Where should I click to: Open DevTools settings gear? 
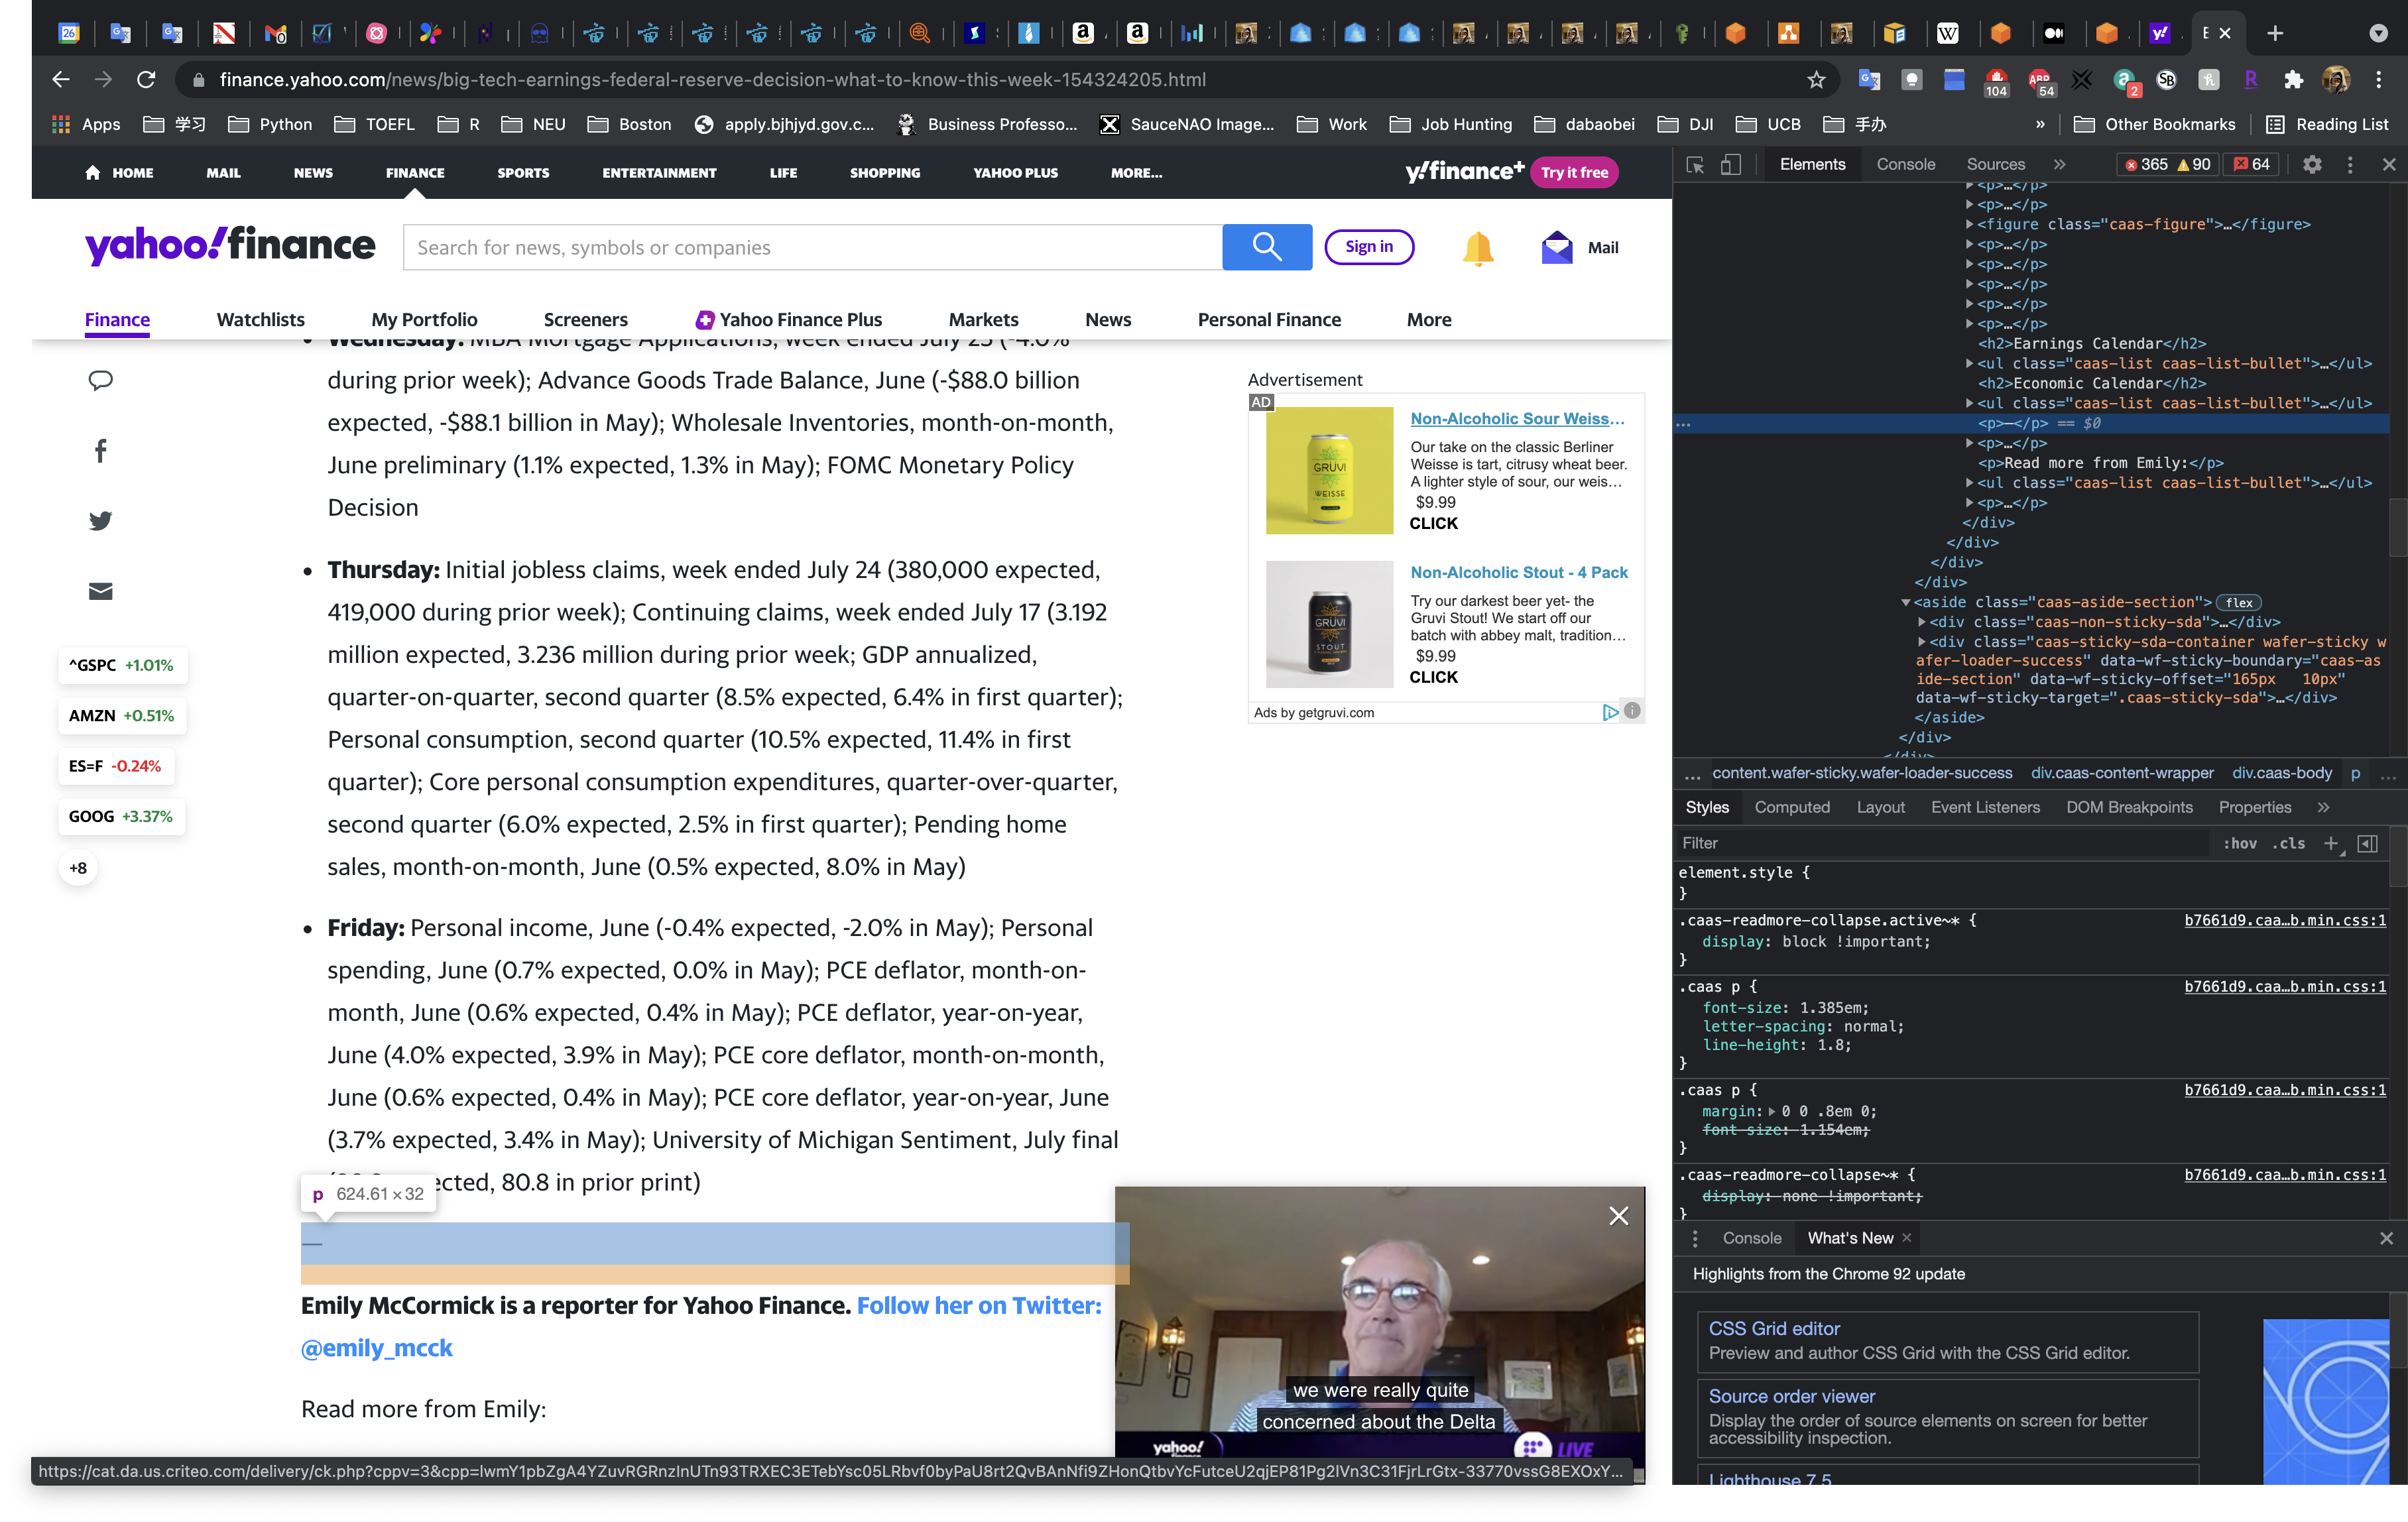(2312, 165)
